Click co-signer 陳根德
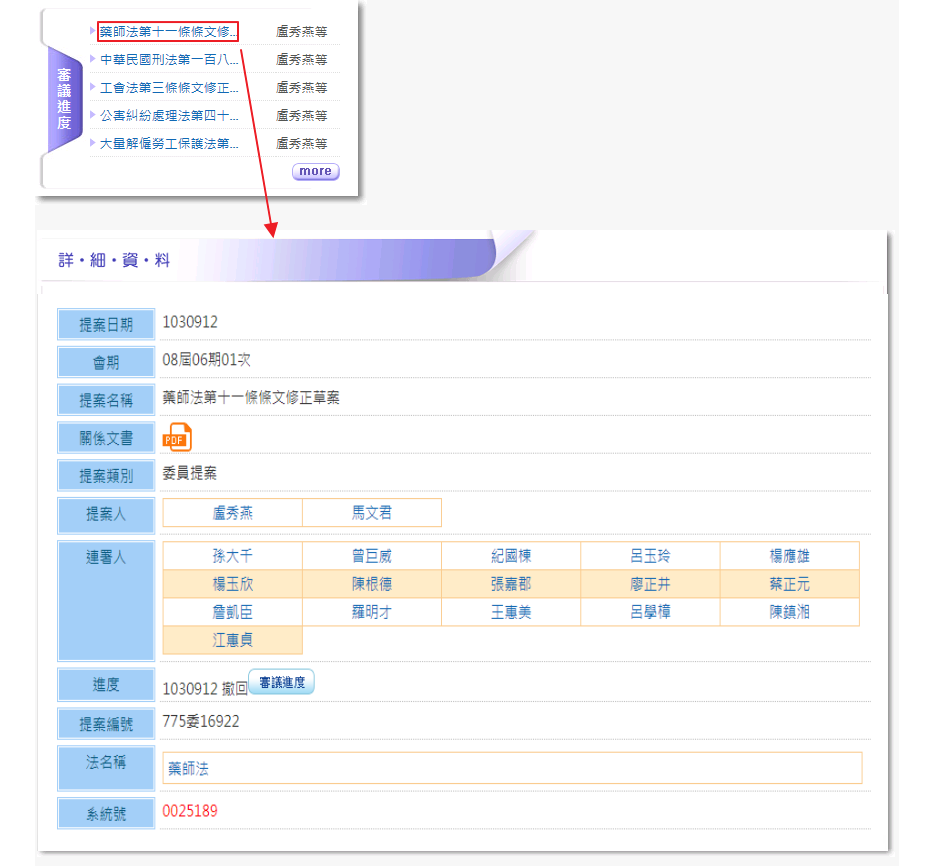Viewport: 935px width, 866px height. [371, 584]
